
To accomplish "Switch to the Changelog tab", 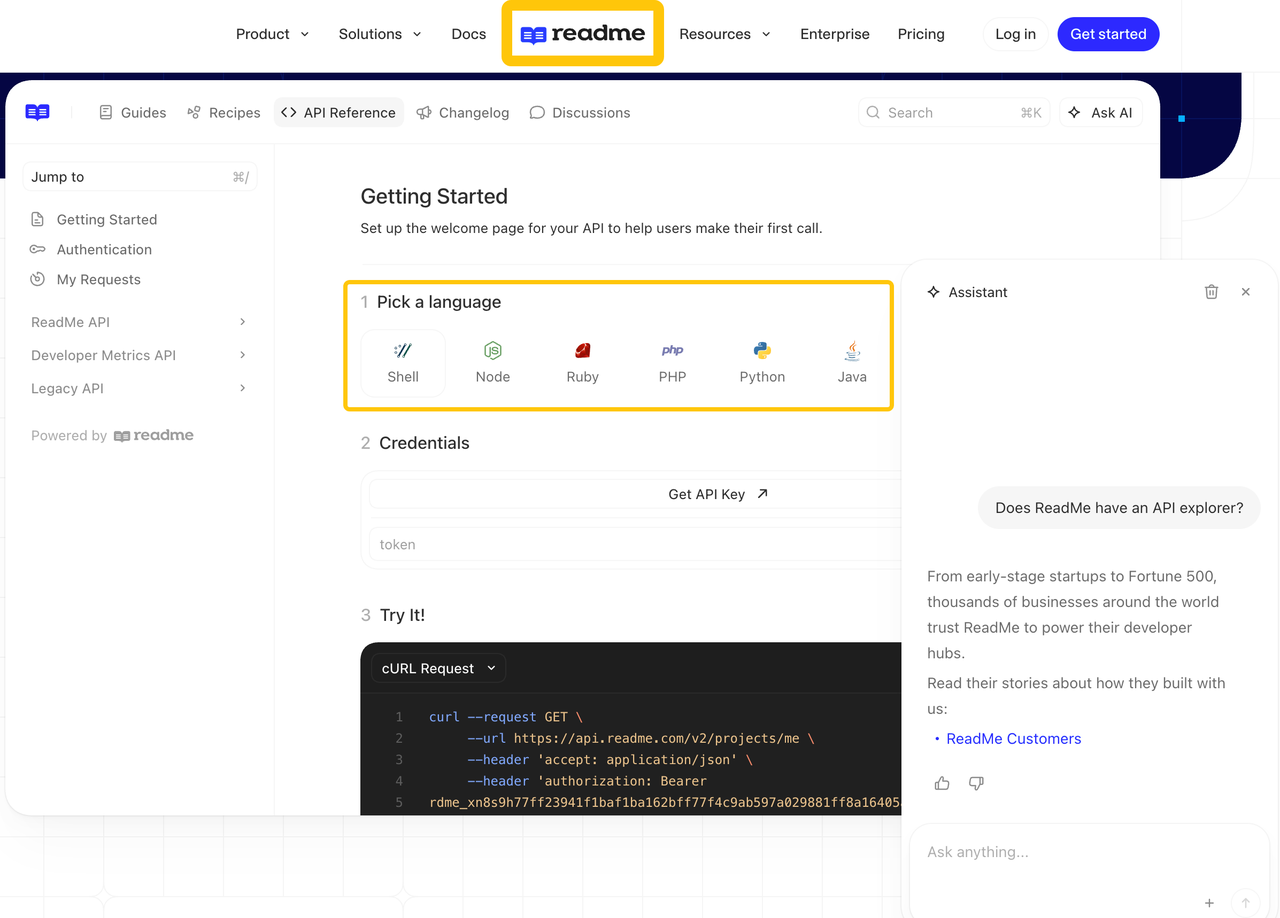I will point(463,113).
